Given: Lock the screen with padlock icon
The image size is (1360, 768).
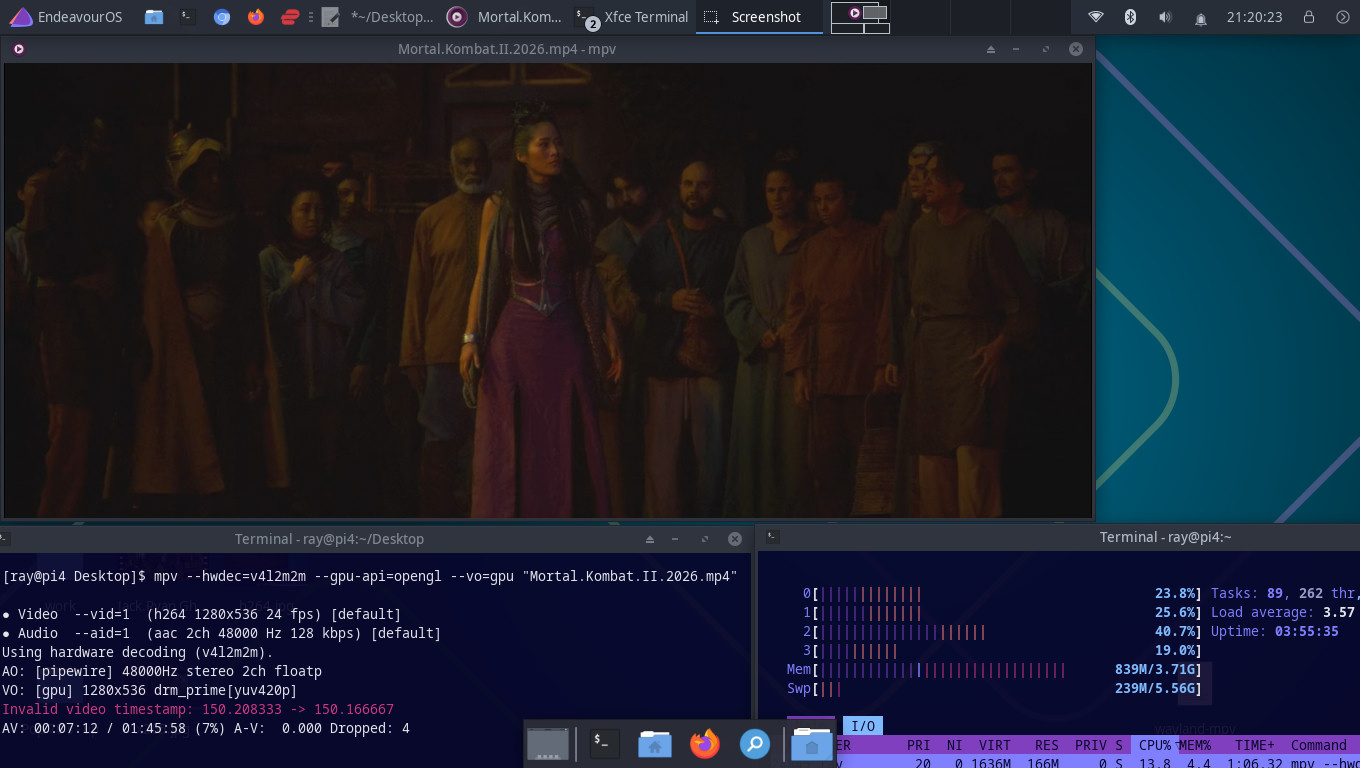Looking at the screenshot, I should (x=1309, y=17).
